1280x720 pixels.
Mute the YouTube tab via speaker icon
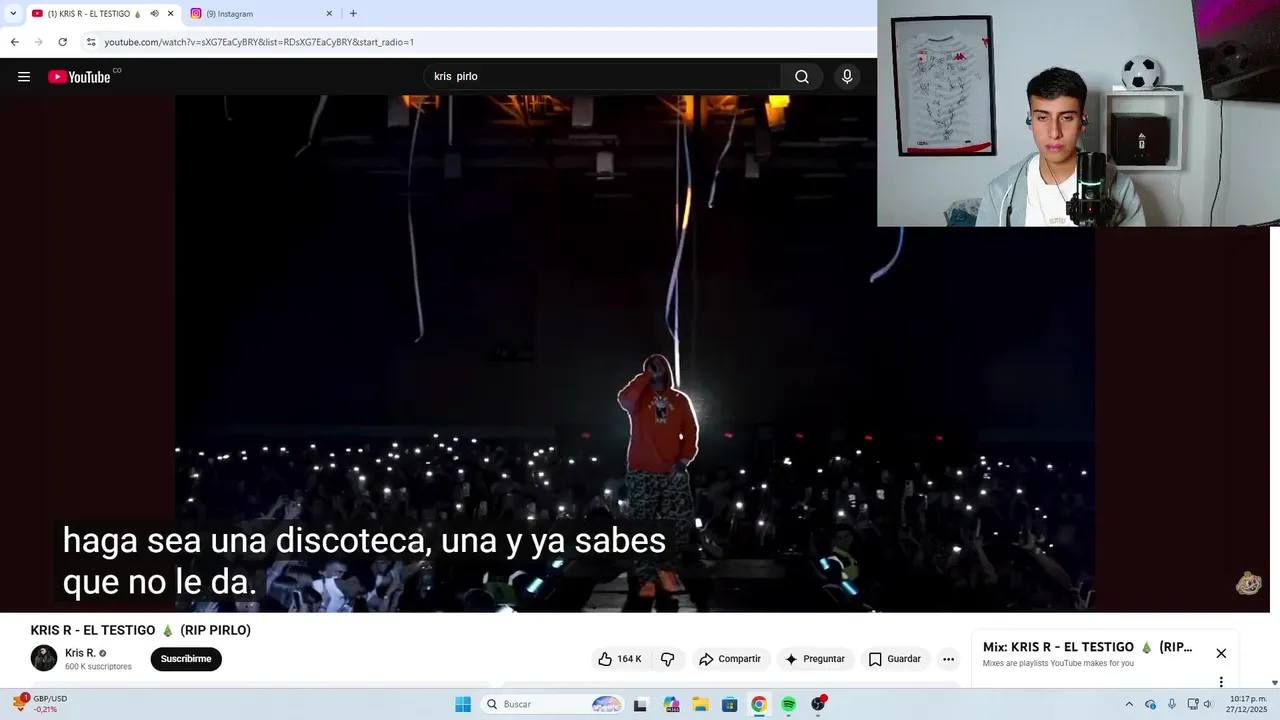[154, 14]
